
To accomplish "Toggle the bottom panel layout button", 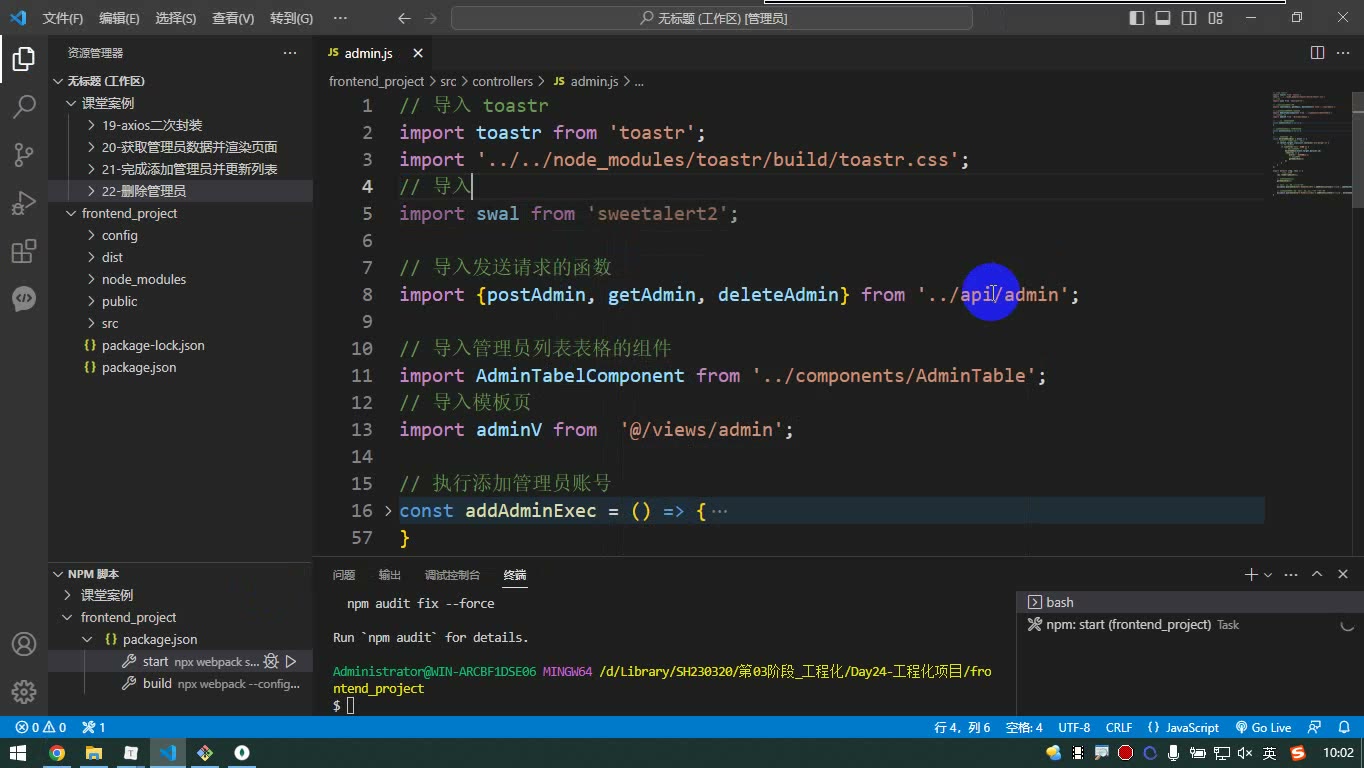I will pos(1163,18).
